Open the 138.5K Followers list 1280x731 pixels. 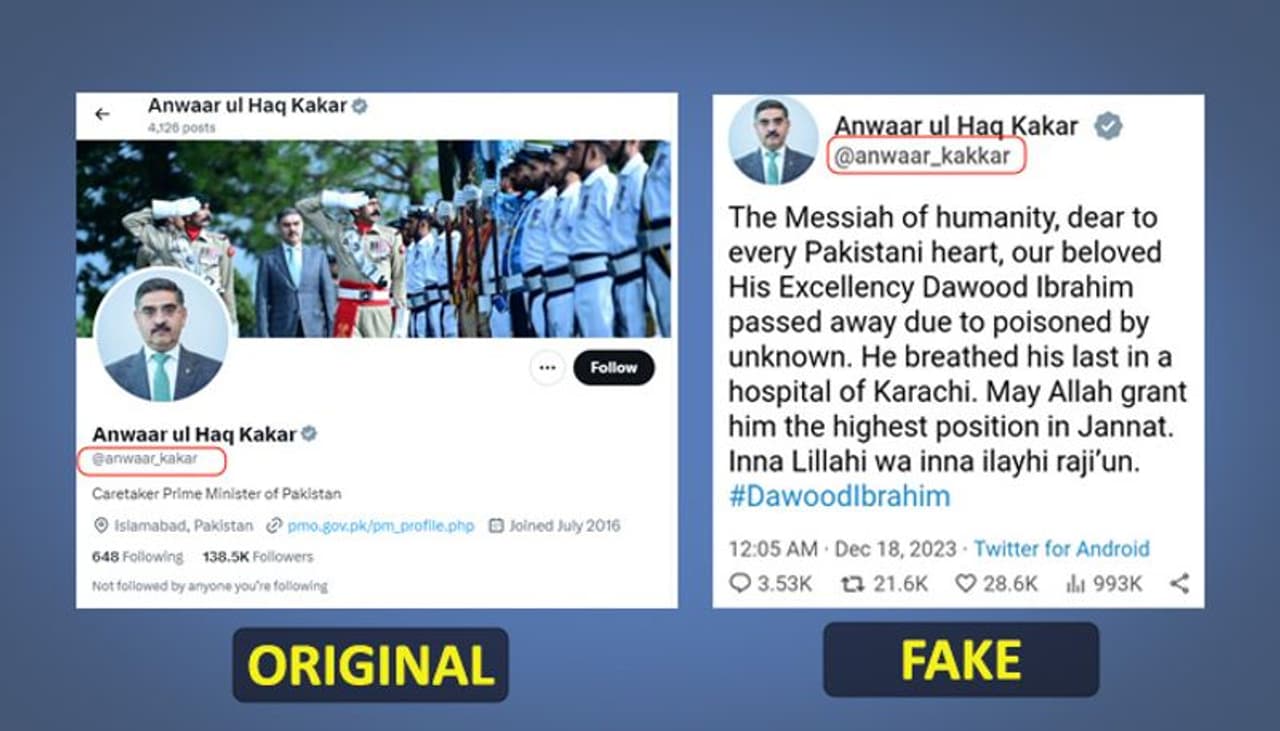257,556
